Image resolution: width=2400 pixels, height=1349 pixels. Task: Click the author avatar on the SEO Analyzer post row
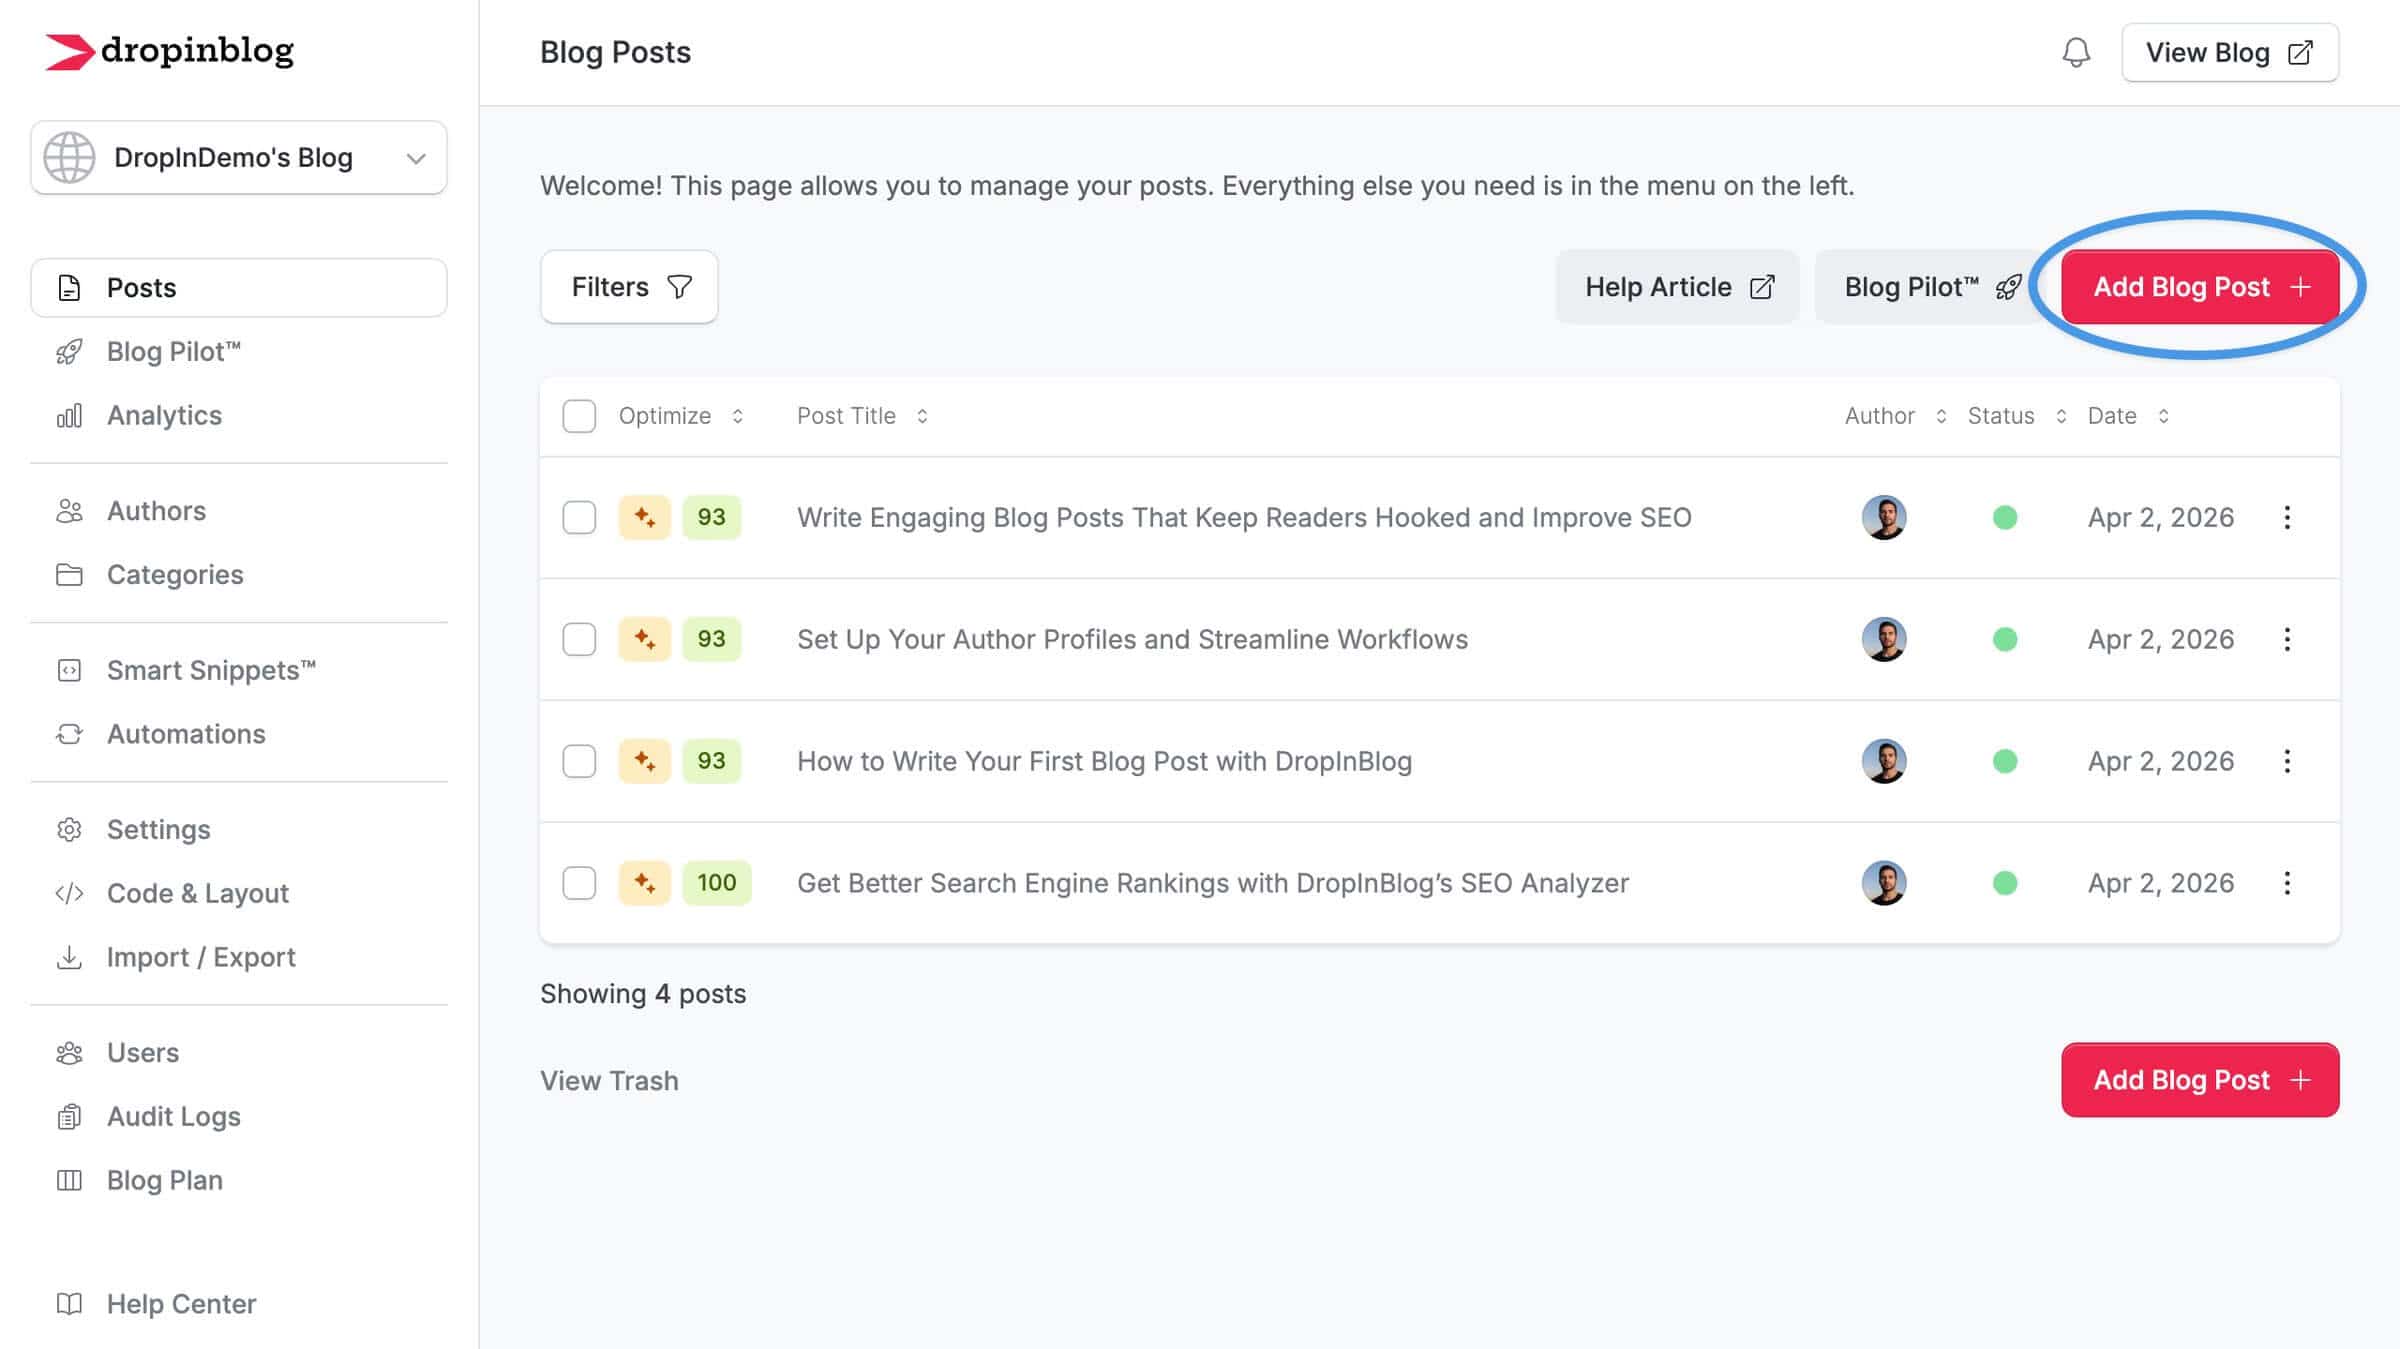point(1884,883)
